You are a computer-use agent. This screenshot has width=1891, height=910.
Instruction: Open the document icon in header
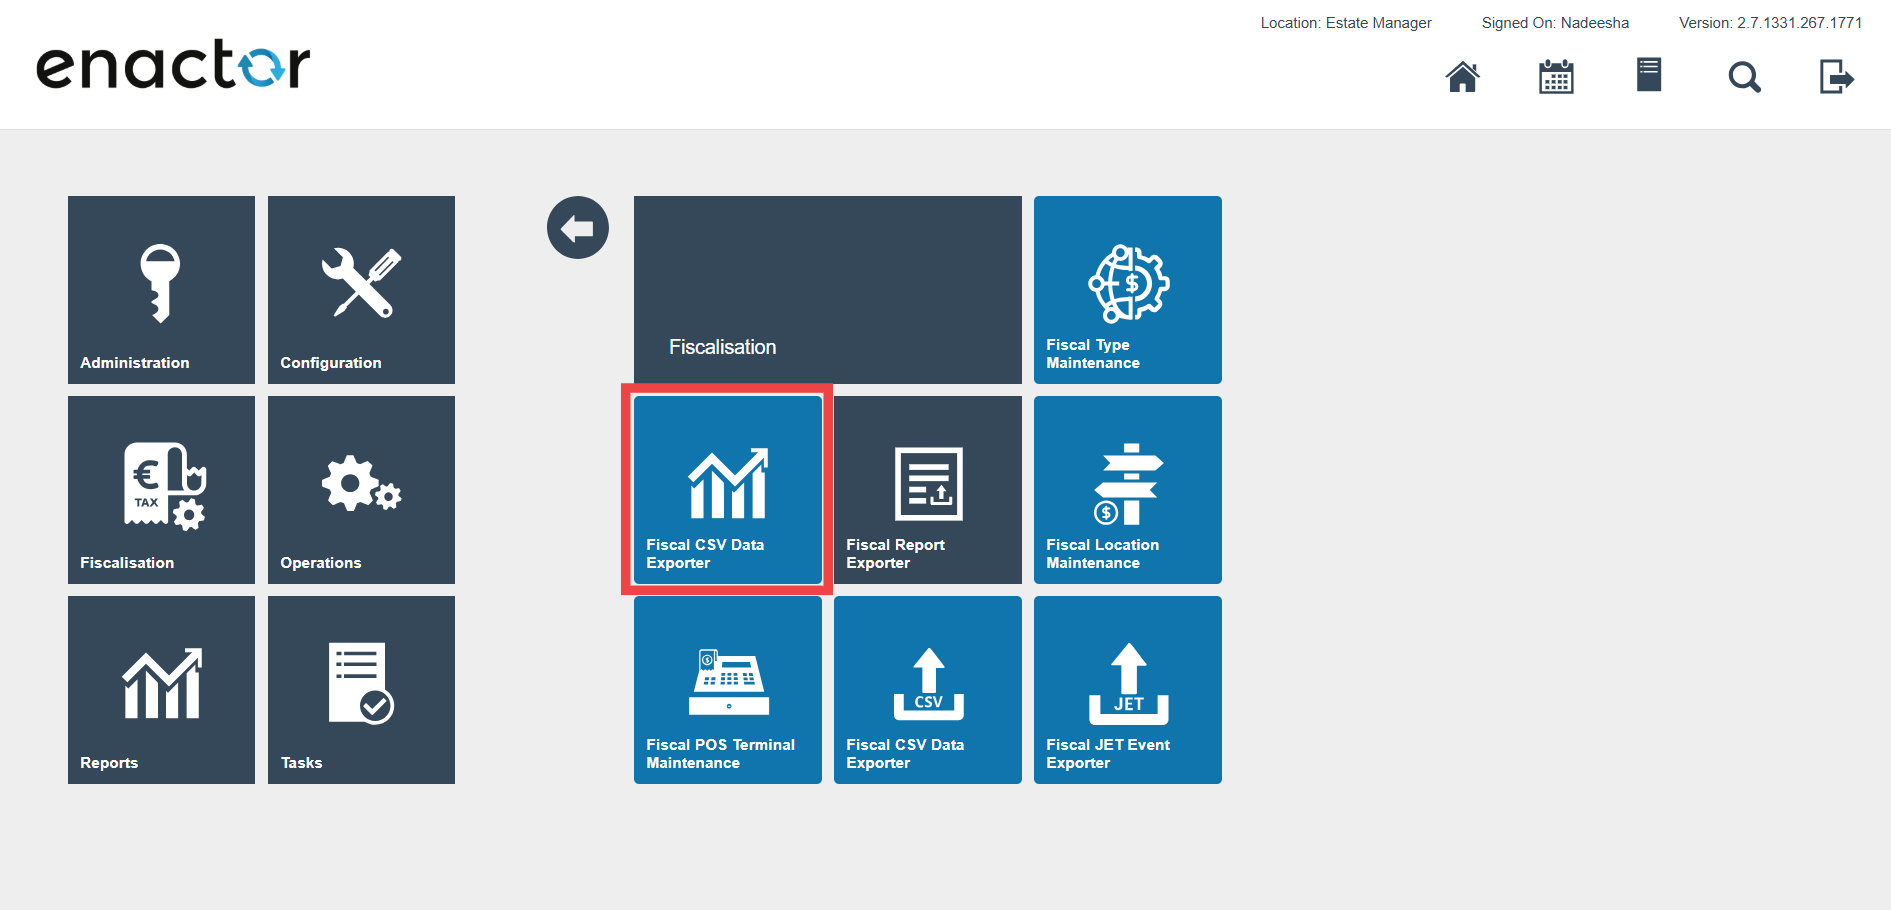click(1649, 75)
